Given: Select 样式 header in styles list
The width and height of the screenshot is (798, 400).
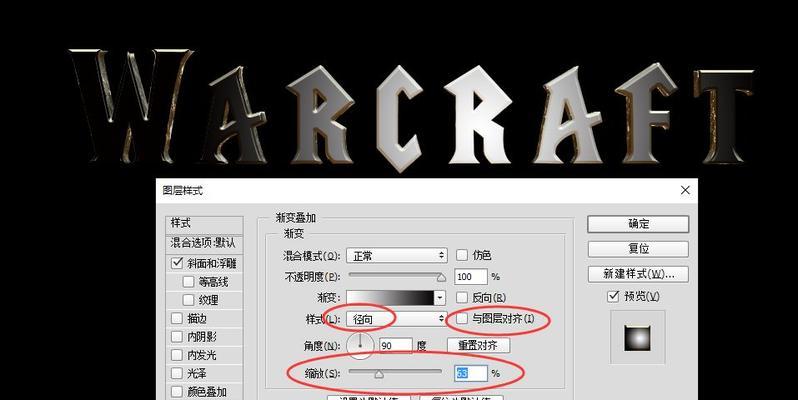Looking at the screenshot, I should point(204,223).
